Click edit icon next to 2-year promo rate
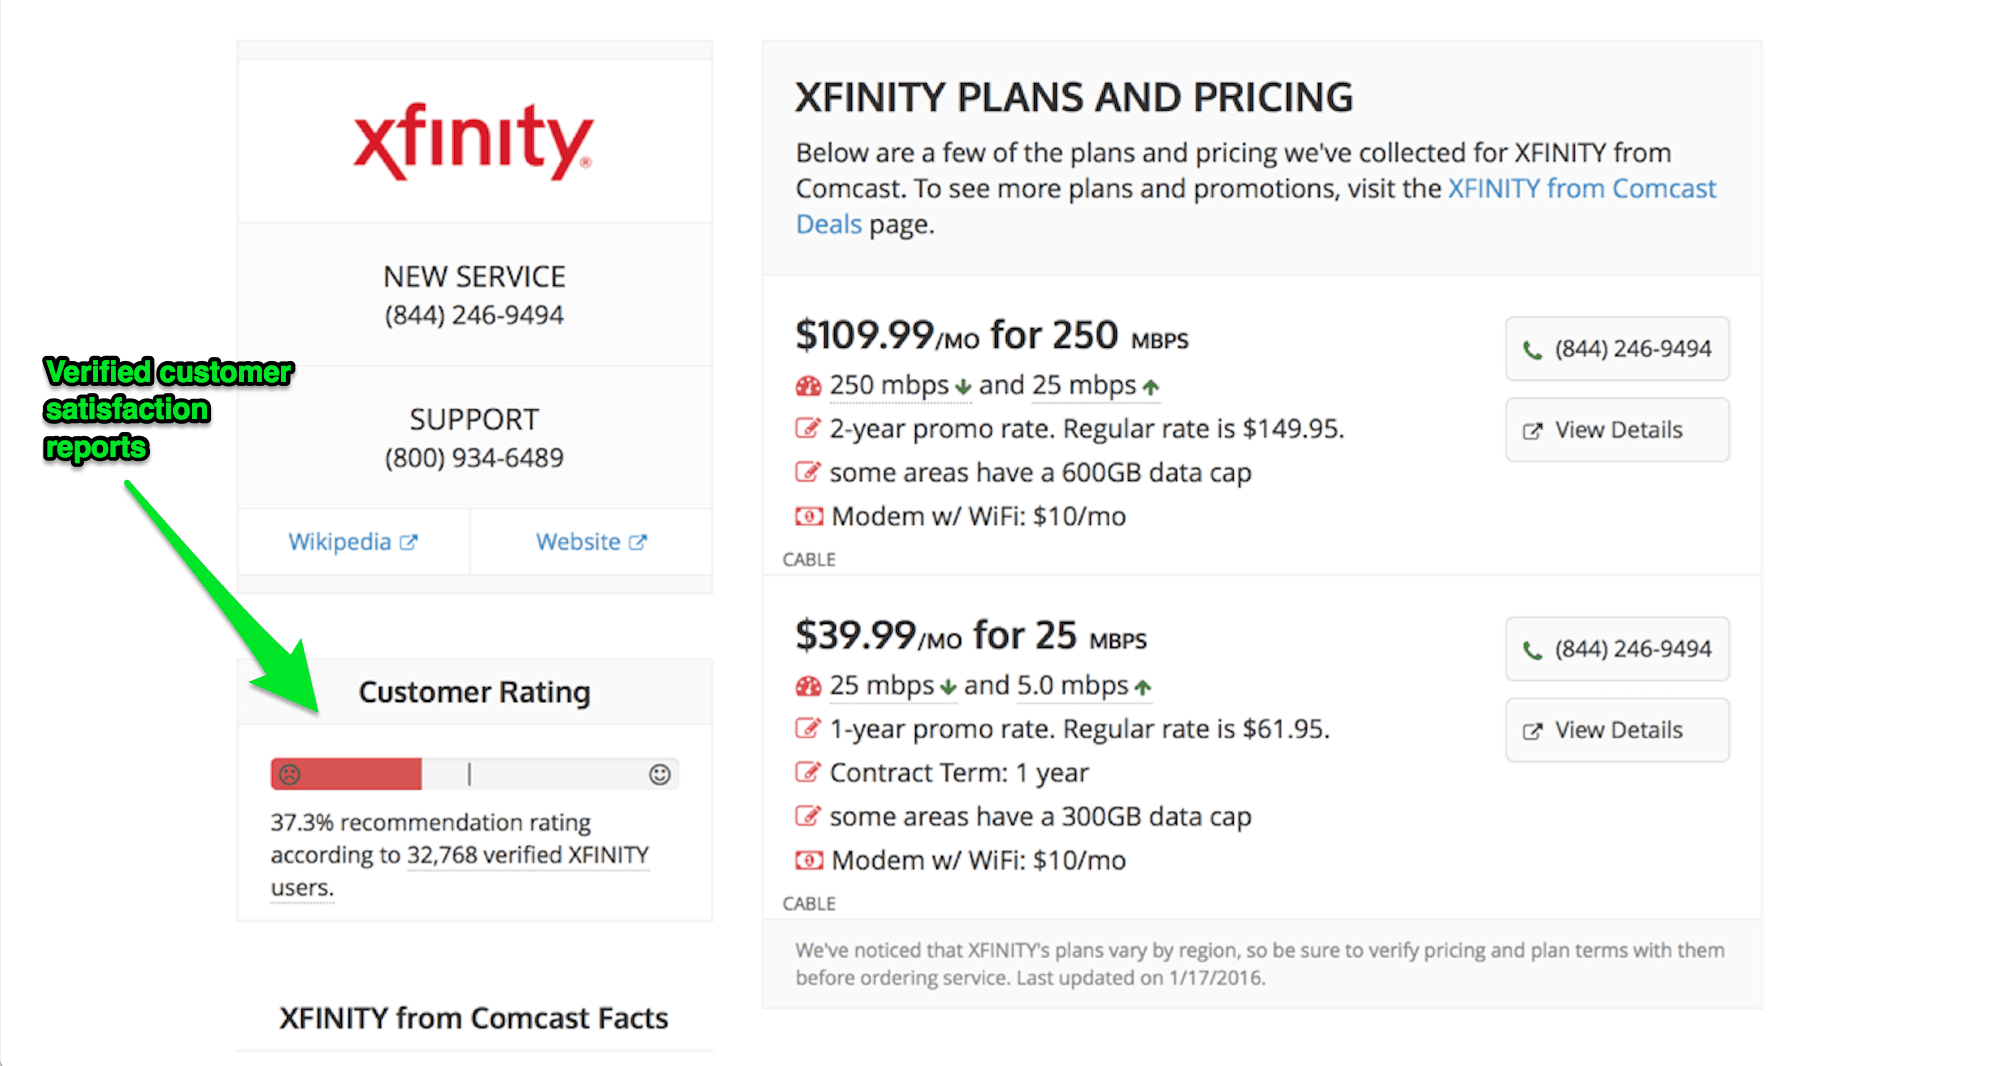This screenshot has height=1066, width=2002. point(807,429)
